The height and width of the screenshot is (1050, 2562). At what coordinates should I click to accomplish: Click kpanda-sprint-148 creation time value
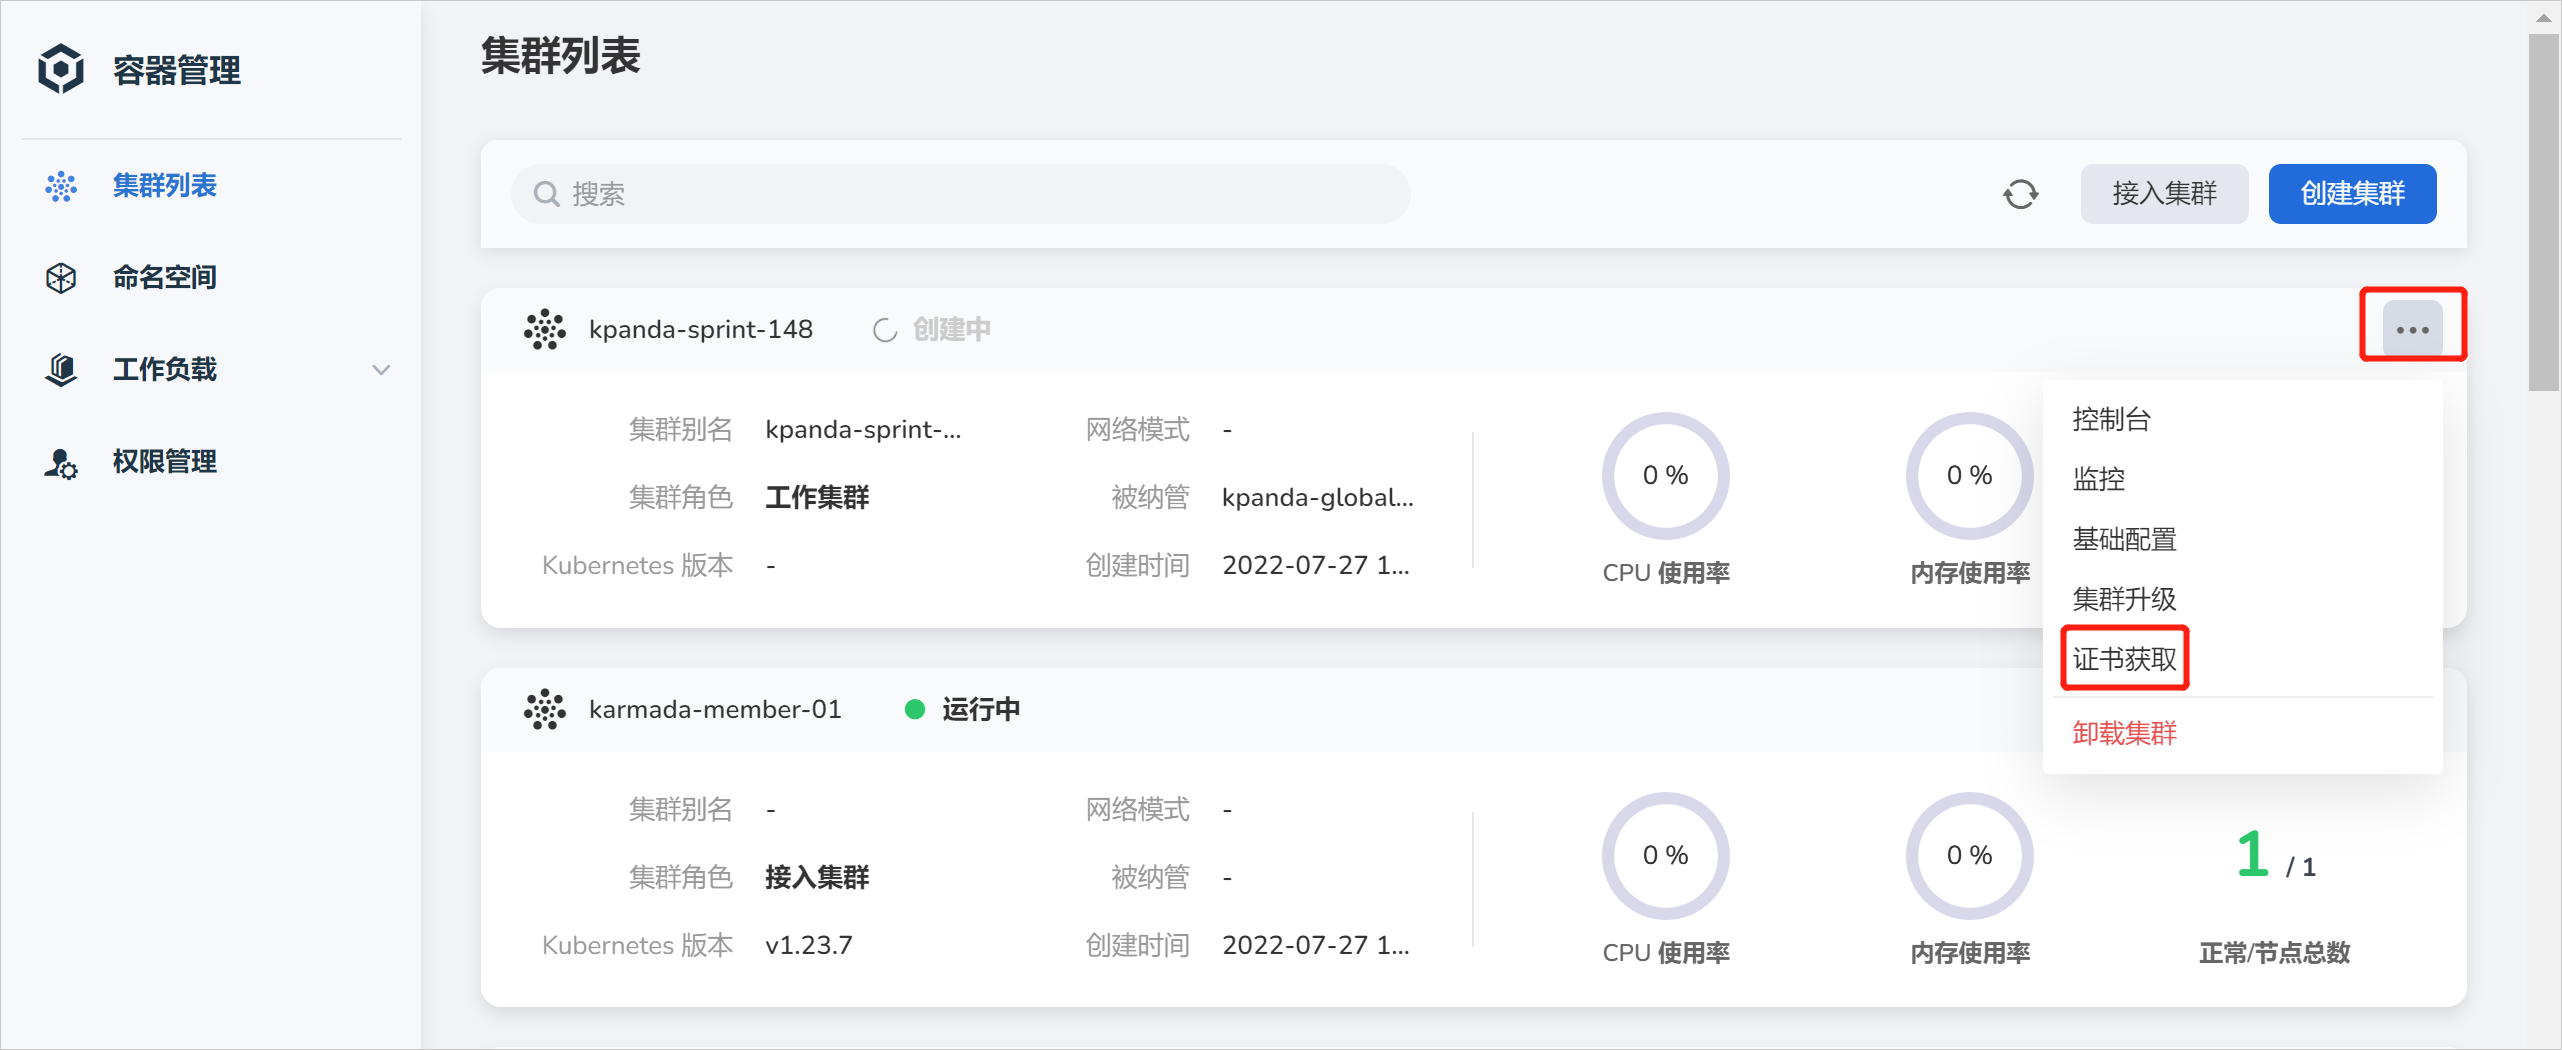(1315, 565)
